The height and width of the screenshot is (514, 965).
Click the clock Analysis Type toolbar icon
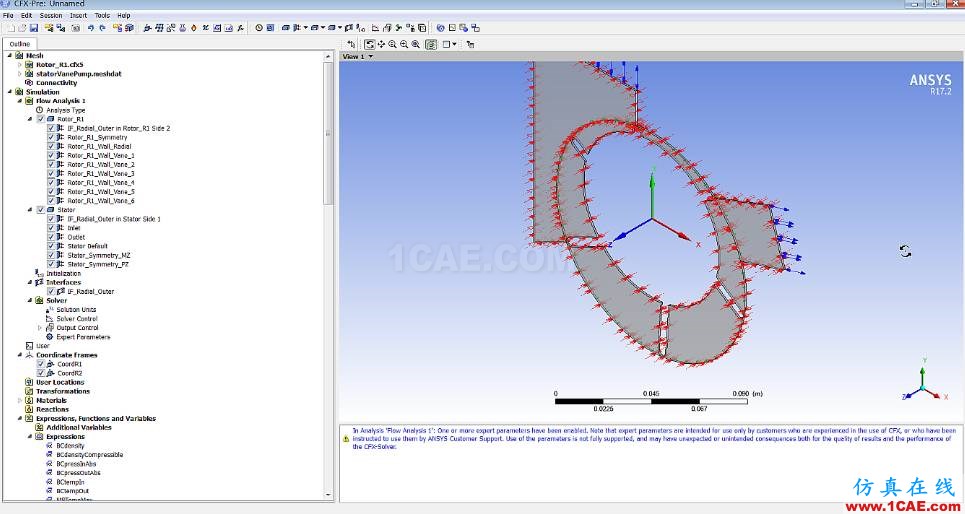point(259,28)
